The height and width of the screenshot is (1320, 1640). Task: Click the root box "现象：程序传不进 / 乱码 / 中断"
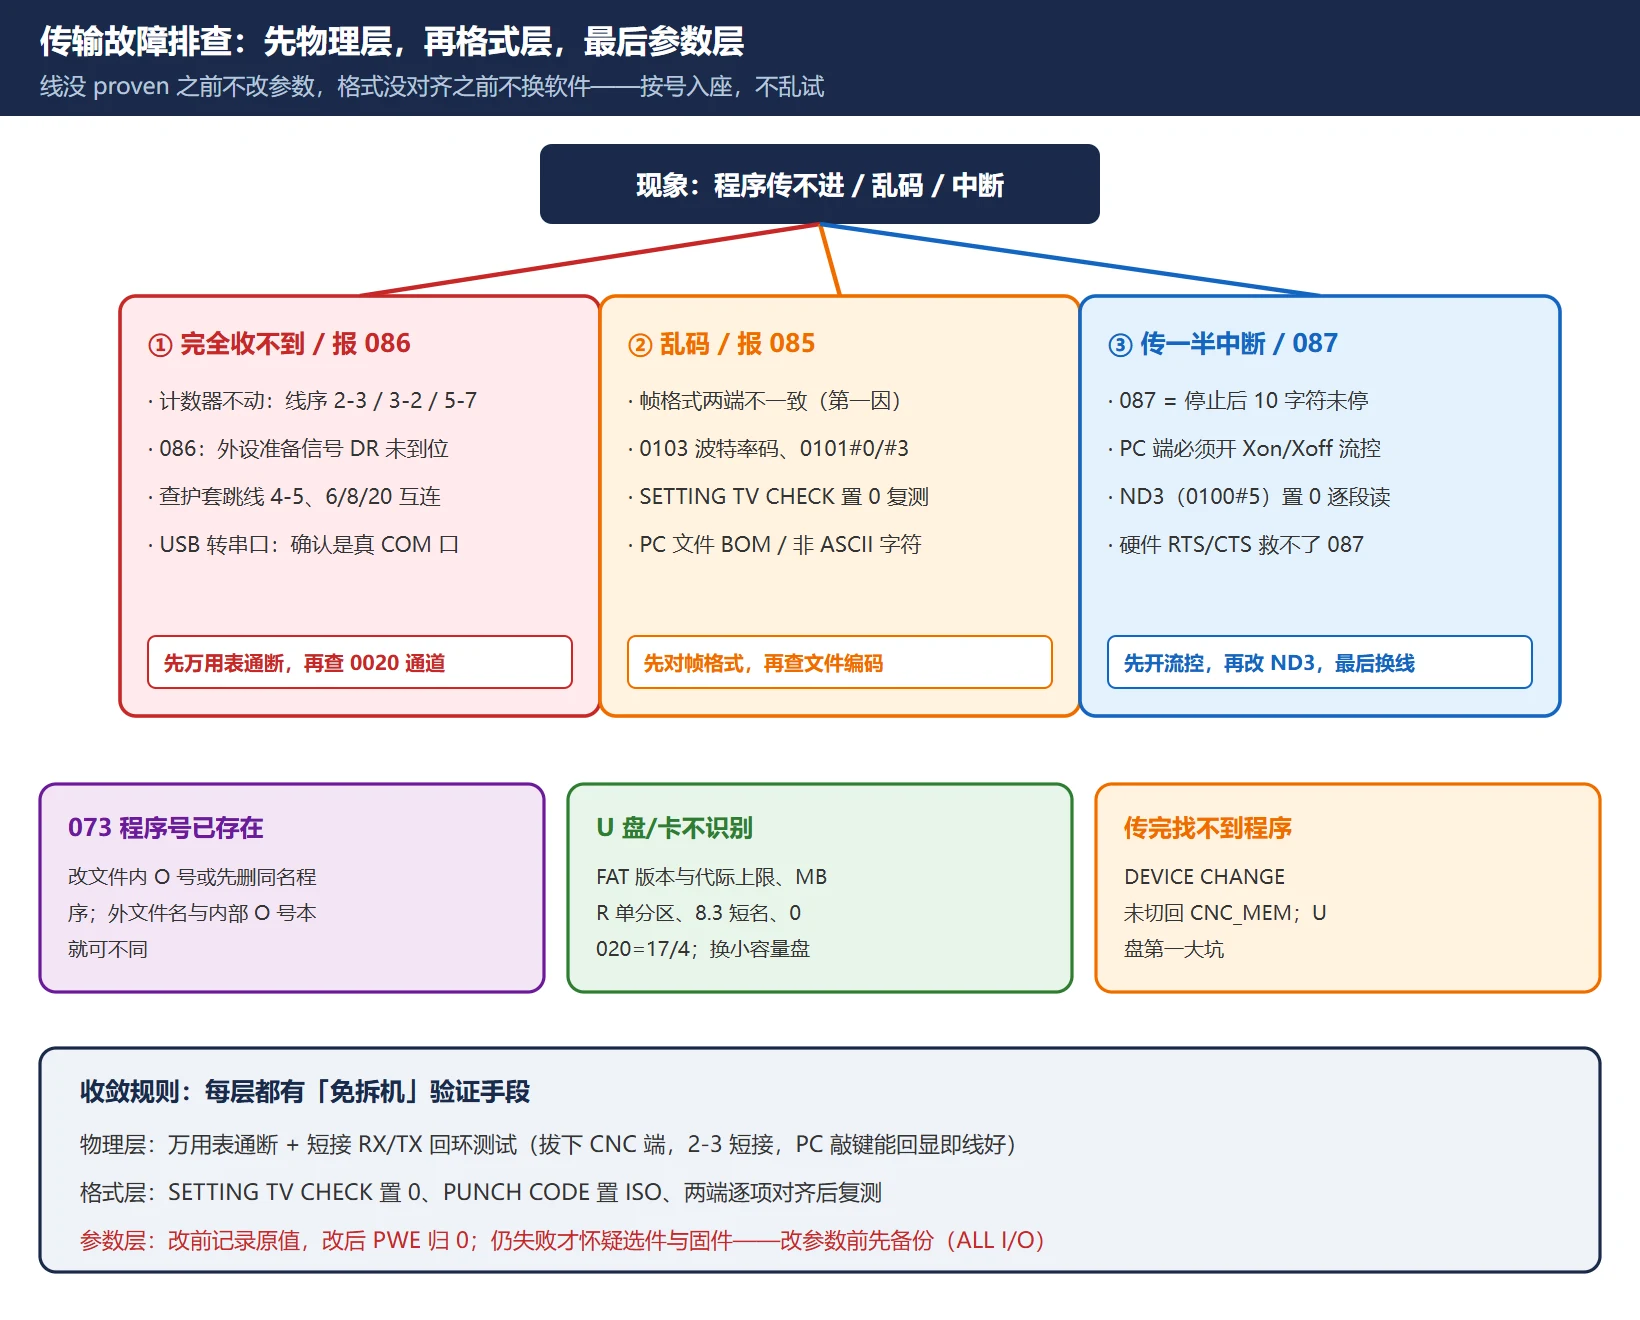[x=820, y=184]
